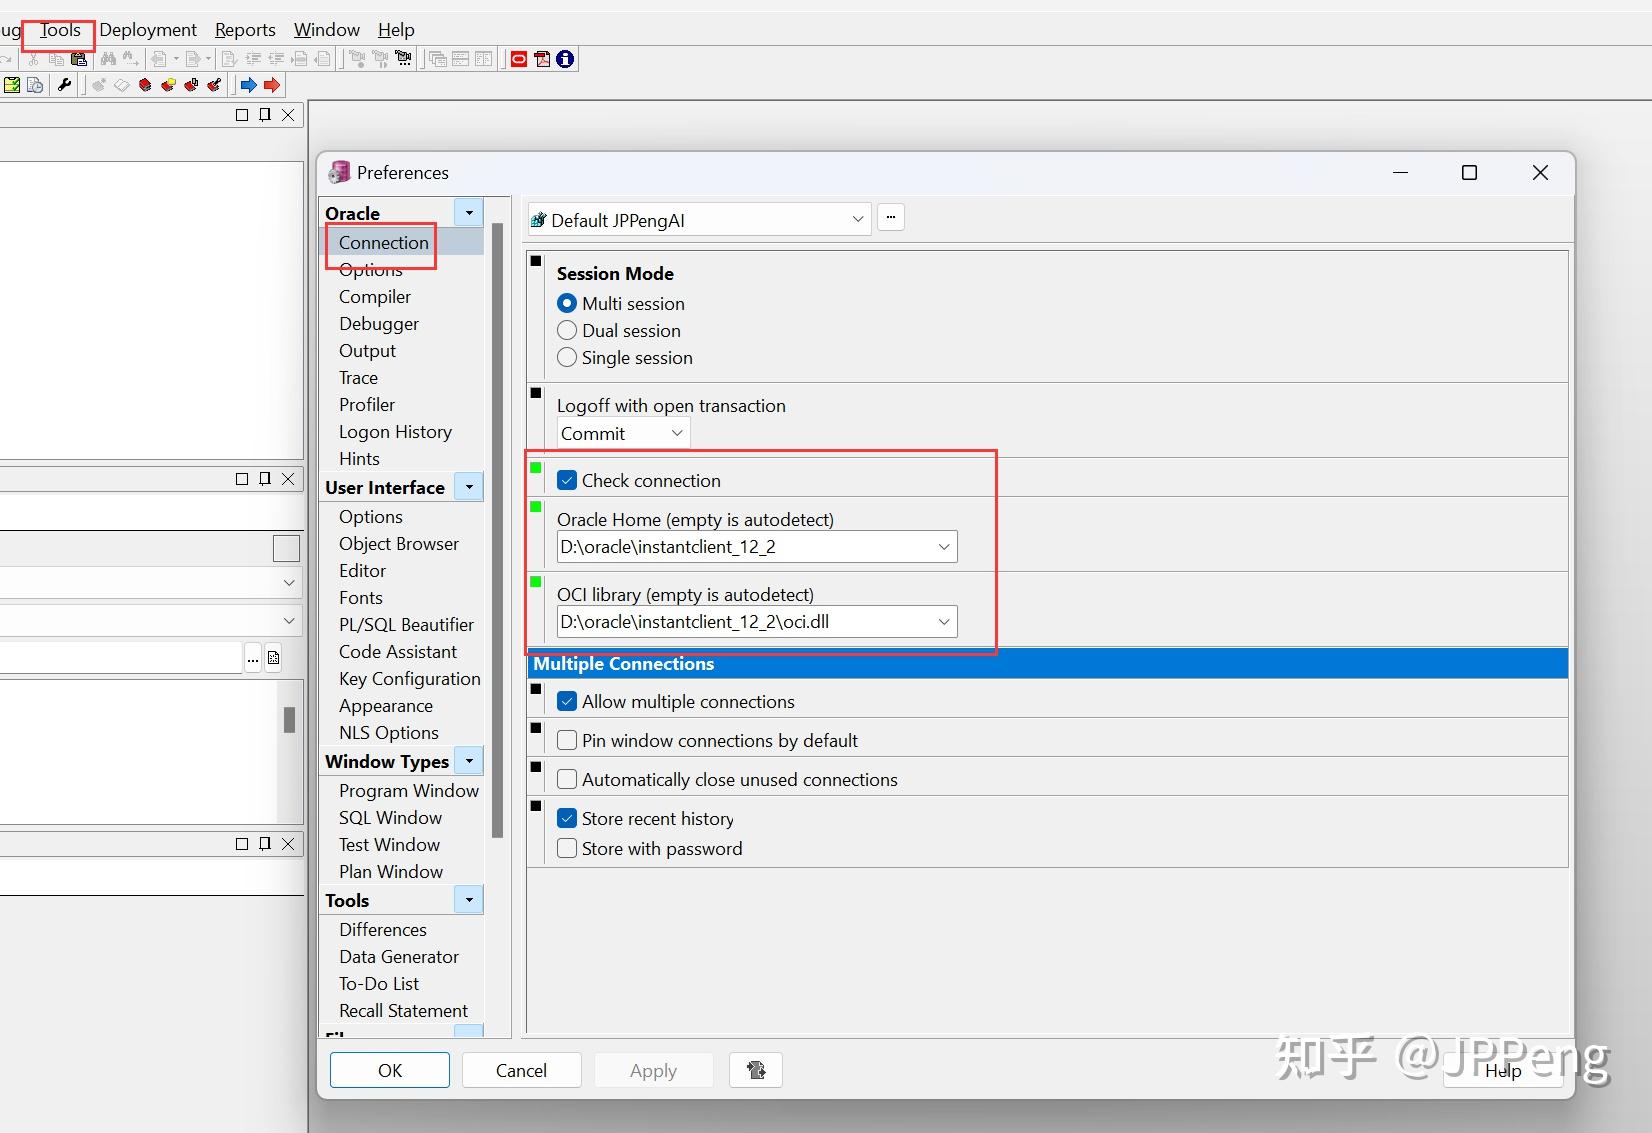Image resolution: width=1652 pixels, height=1133 pixels.
Task: Click the red execute arrow icon
Action: (271, 85)
